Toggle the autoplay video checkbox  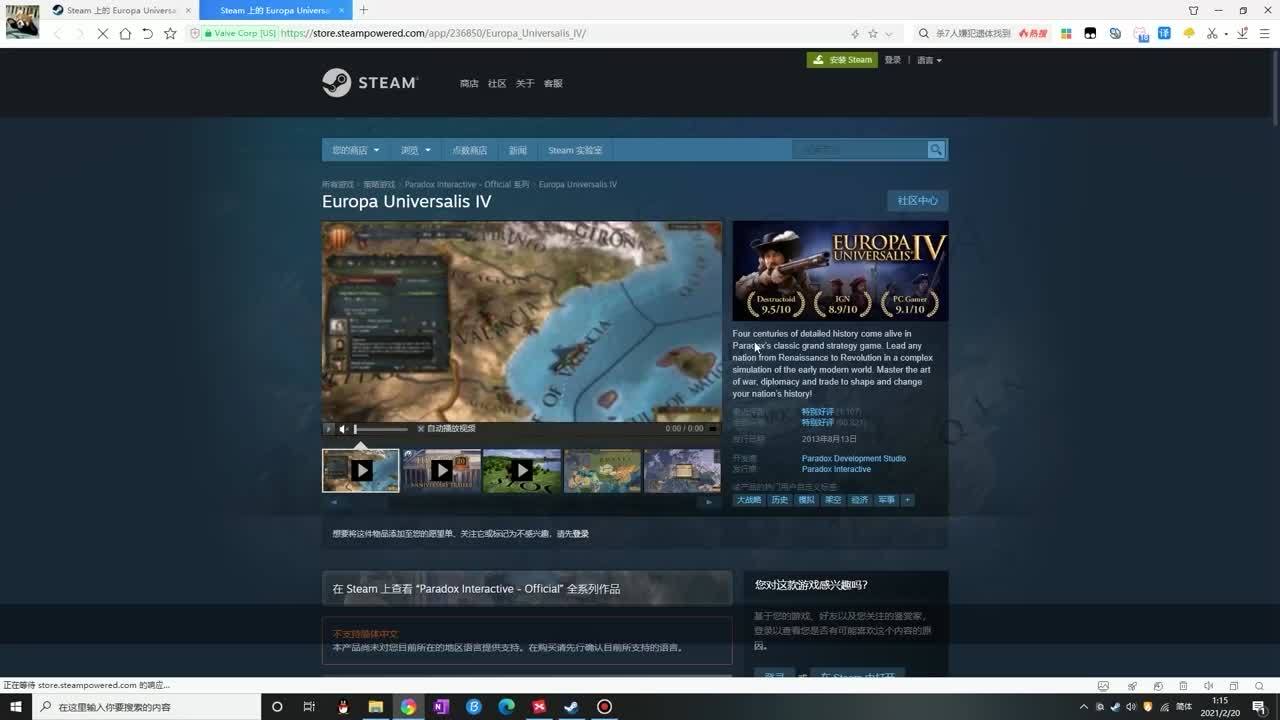(x=421, y=429)
